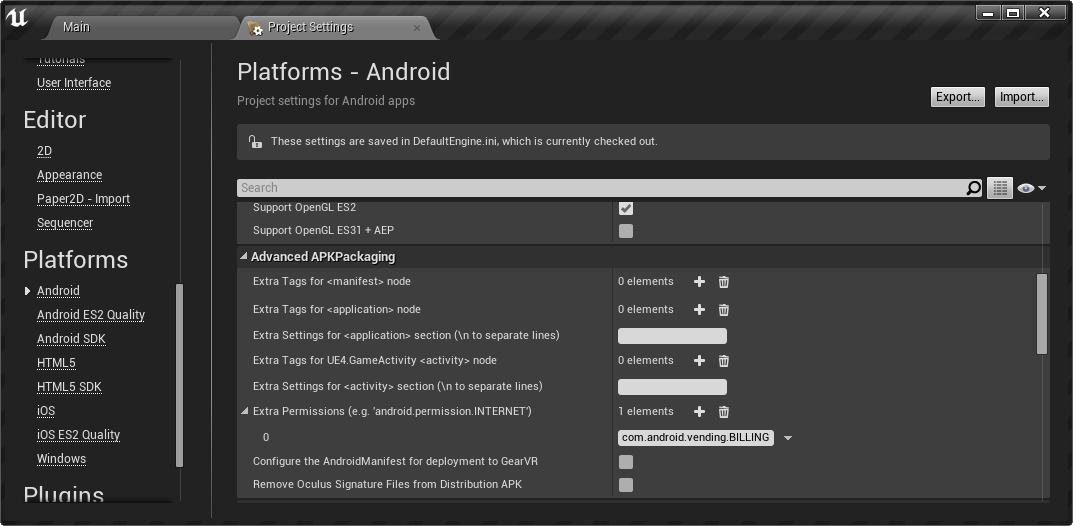
Task: Open the 2D editor settings
Action: click(44, 151)
